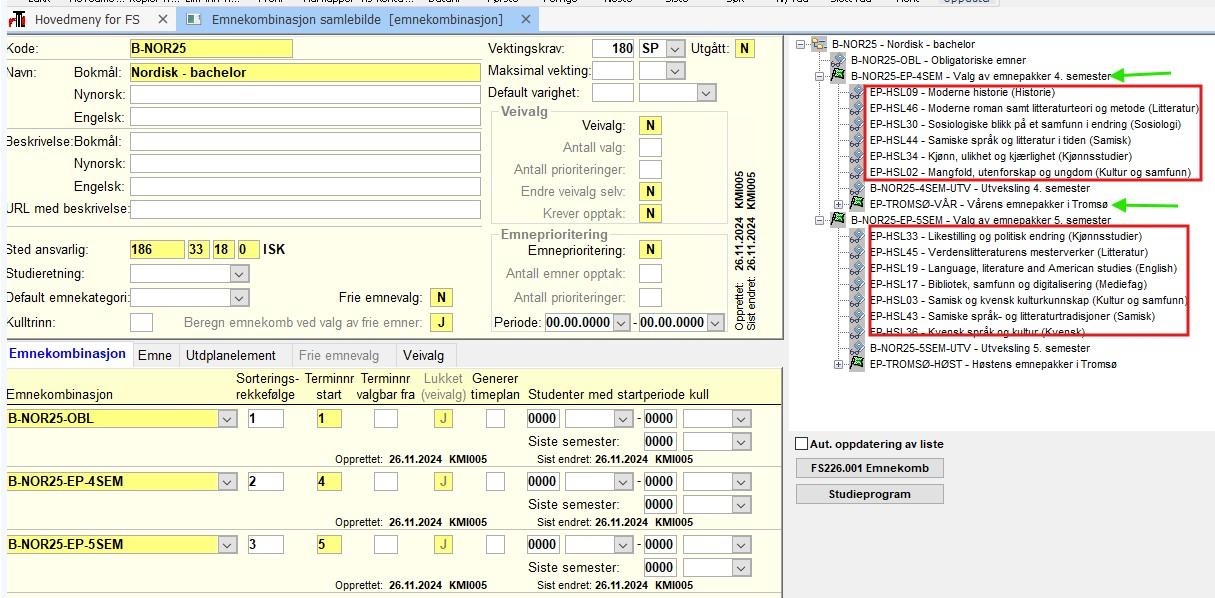Click the icon next to EP-HSL19 Language, literature
The image size is (1215, 598).
tap(857, 268)
